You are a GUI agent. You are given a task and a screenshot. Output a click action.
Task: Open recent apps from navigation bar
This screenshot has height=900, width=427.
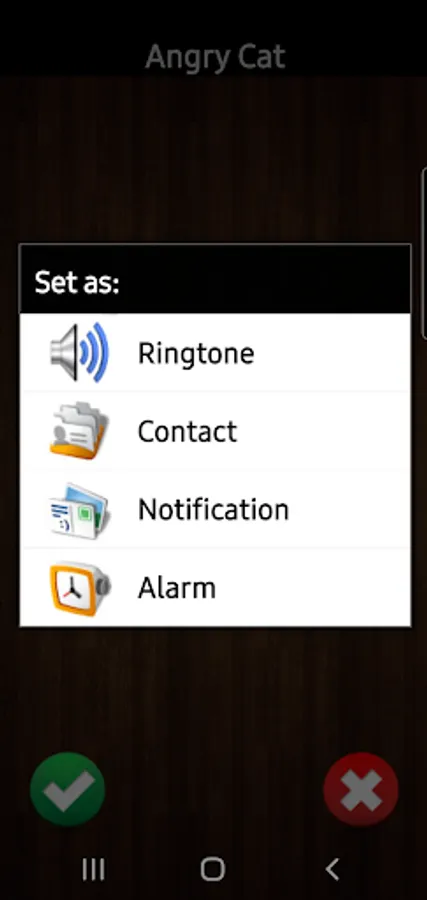pyautogui.click(x=93, y=869)
